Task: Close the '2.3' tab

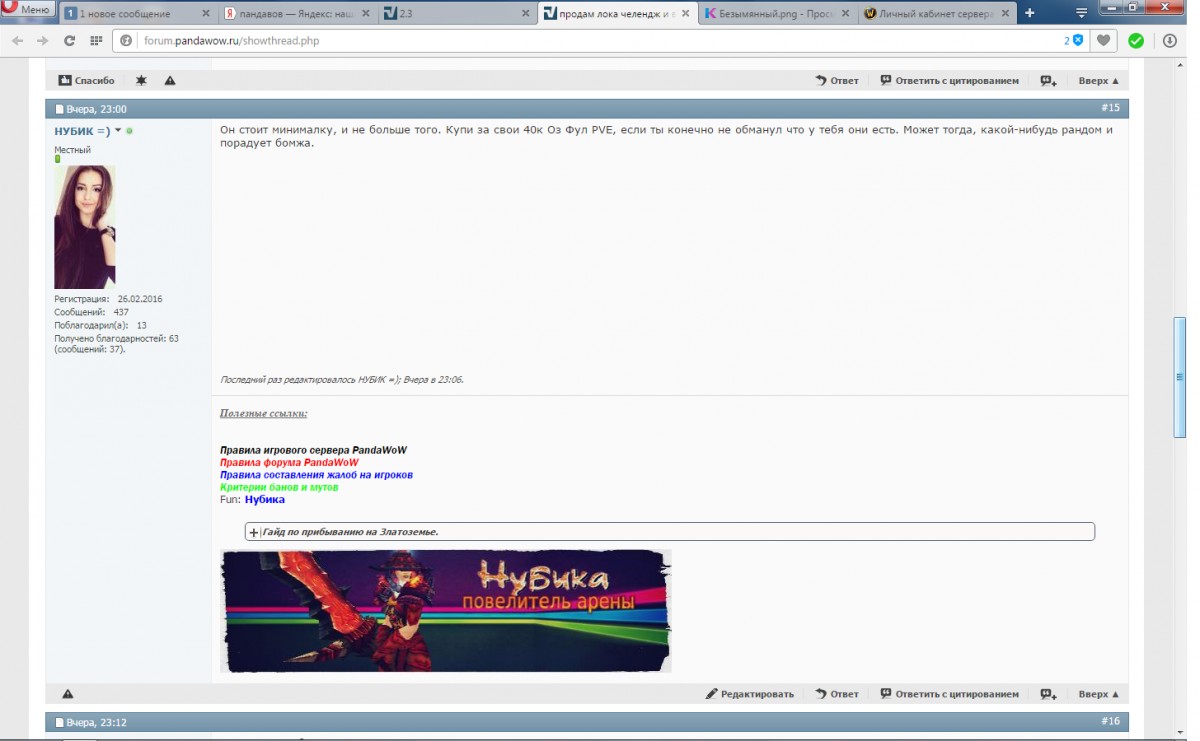Action: click(525, 14)
